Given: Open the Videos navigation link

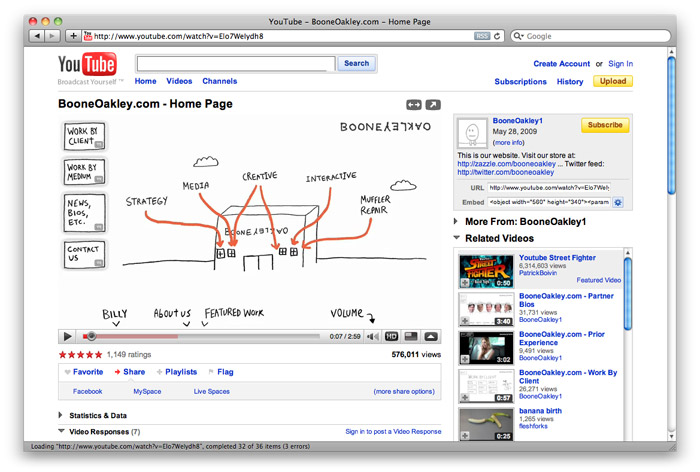Looking at the screenshot, I should 179,81.
